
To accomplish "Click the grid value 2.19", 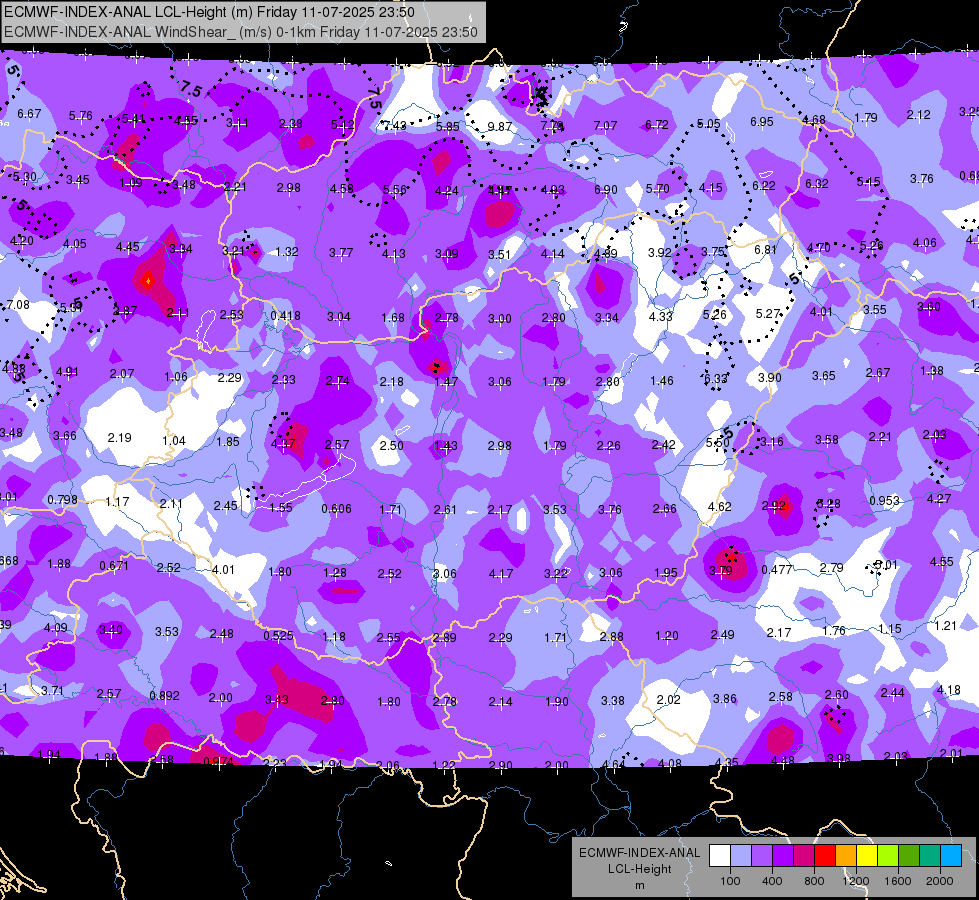I will click(x=119, y=438).
